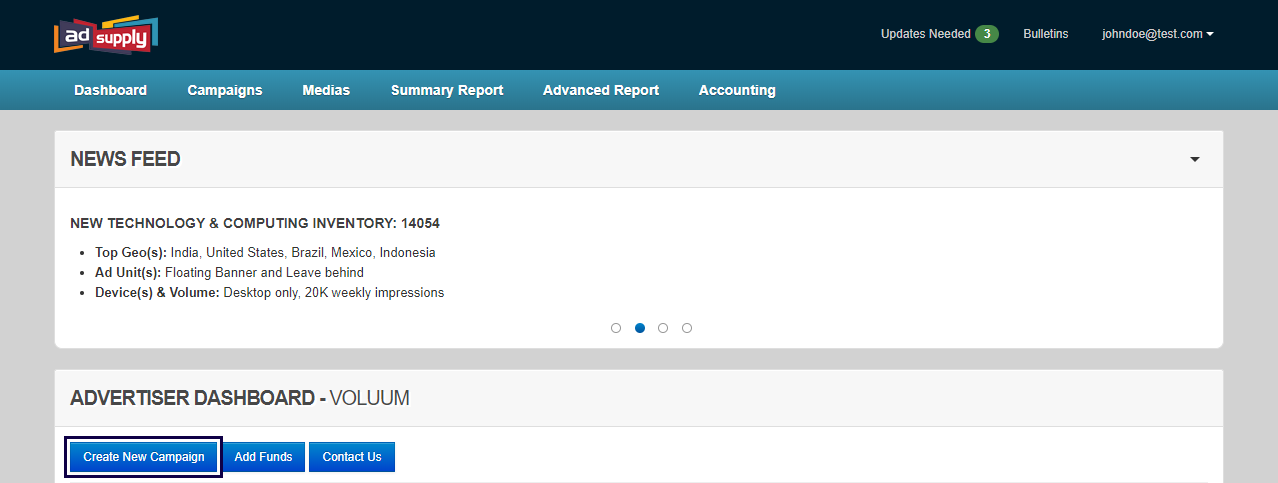The width and height of the screenshot is (1278, 483).
Task: Open the Bulletins page
Action: (1045, 34)
